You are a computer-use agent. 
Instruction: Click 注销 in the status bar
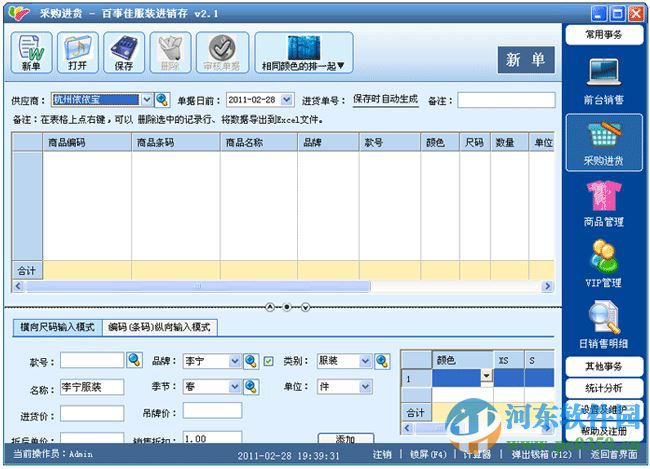tap(382, 454)
